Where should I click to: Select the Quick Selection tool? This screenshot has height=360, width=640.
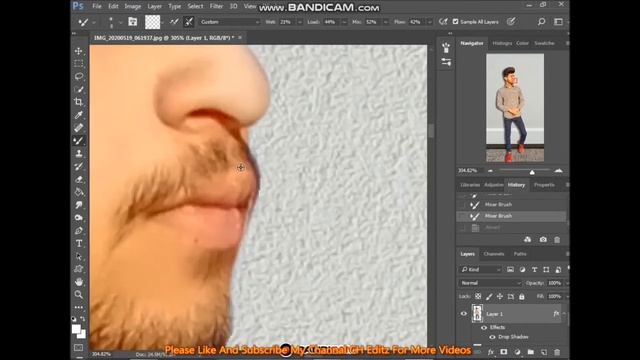click(x=79, y=89)
